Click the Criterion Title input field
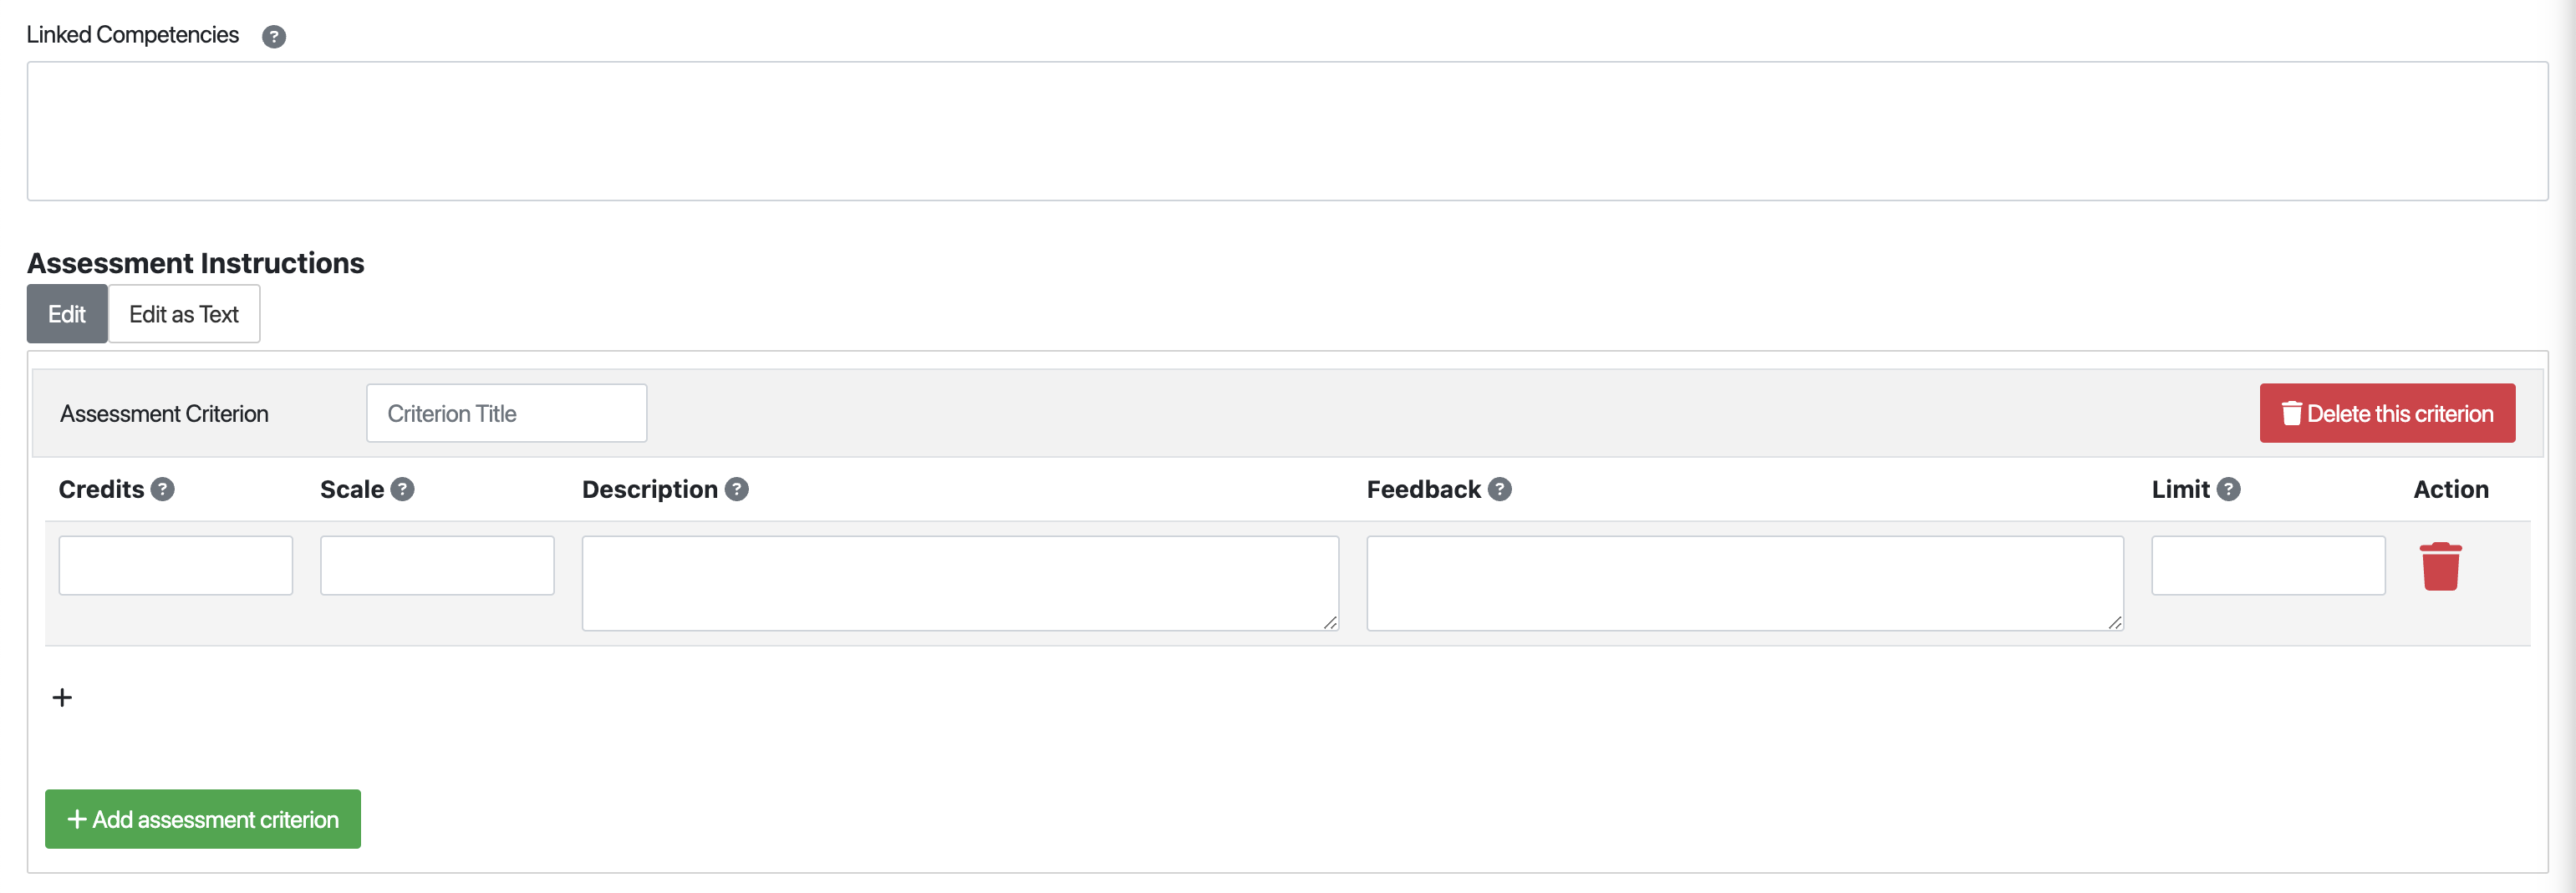The height and width of the screenshot is (893, 2576). [506, 413]
